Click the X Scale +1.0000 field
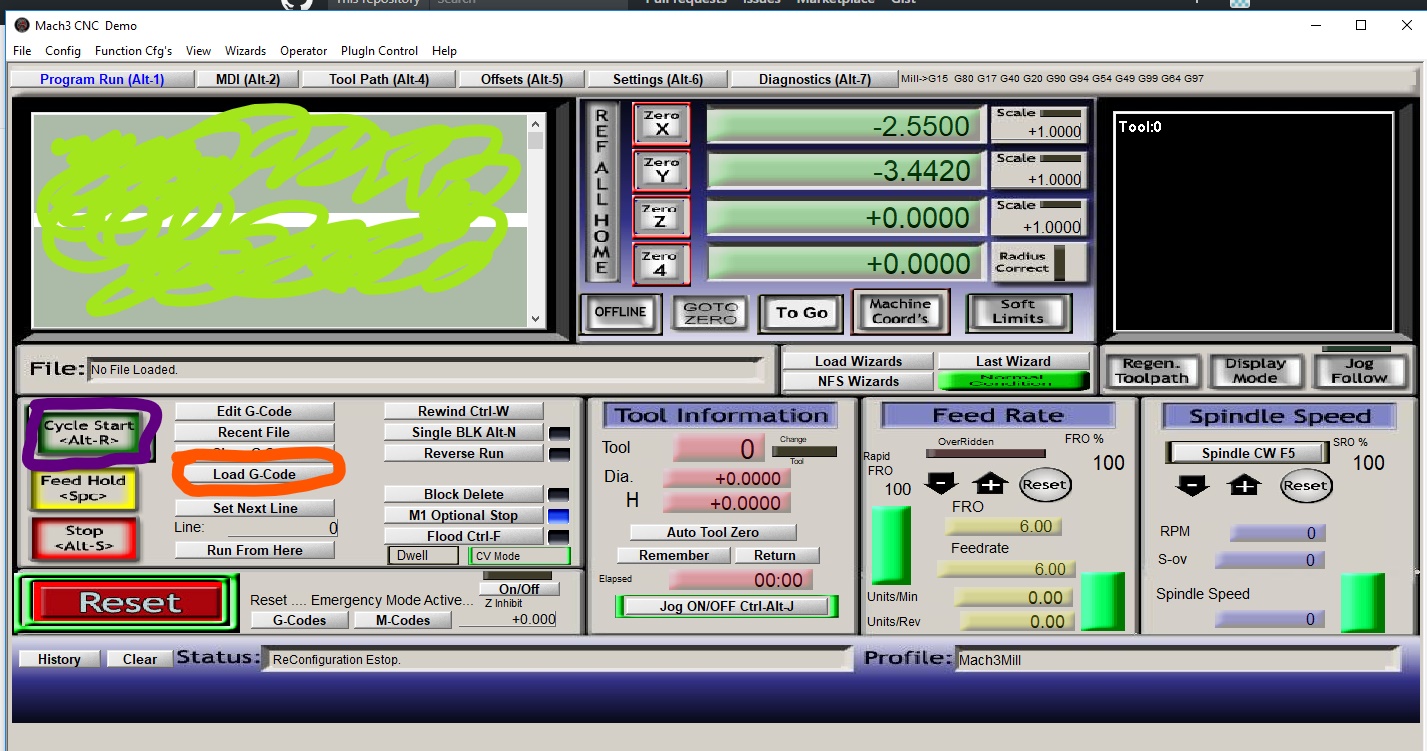1427x751 pixels. 1038,131
